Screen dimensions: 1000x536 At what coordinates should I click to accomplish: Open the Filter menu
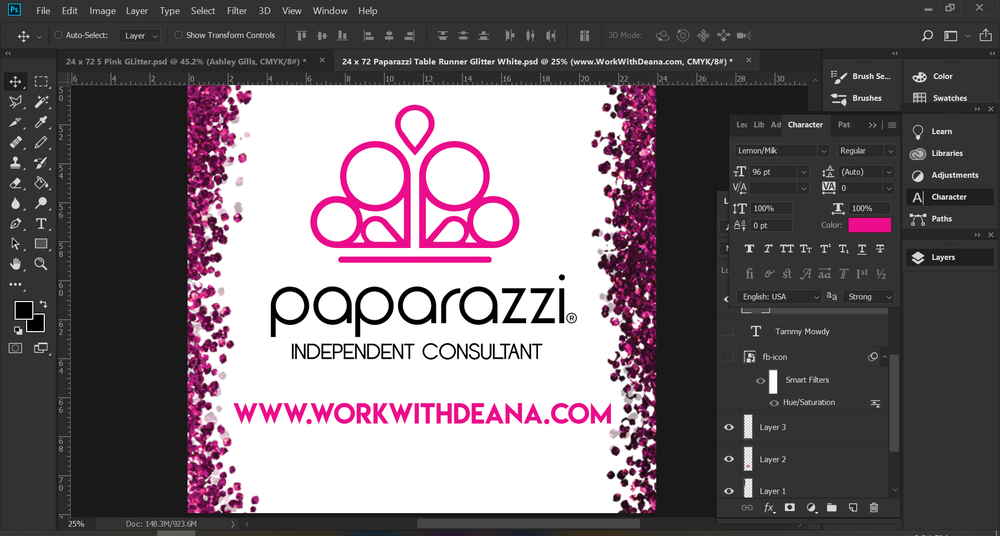pyautogui.click(x=237, y=11)
